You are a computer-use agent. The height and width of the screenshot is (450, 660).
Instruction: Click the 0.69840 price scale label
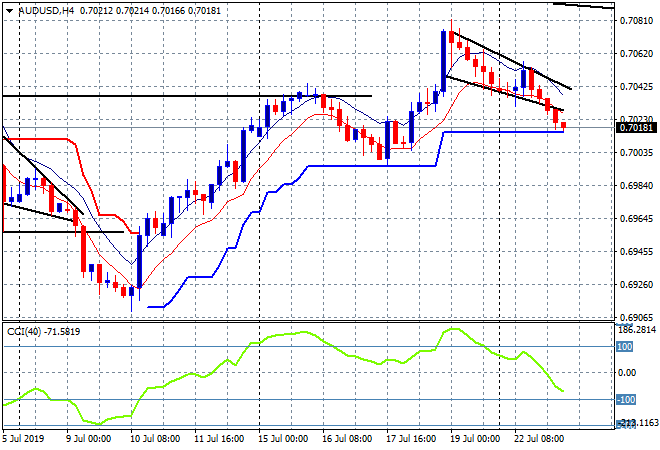[x=636, y=186]
